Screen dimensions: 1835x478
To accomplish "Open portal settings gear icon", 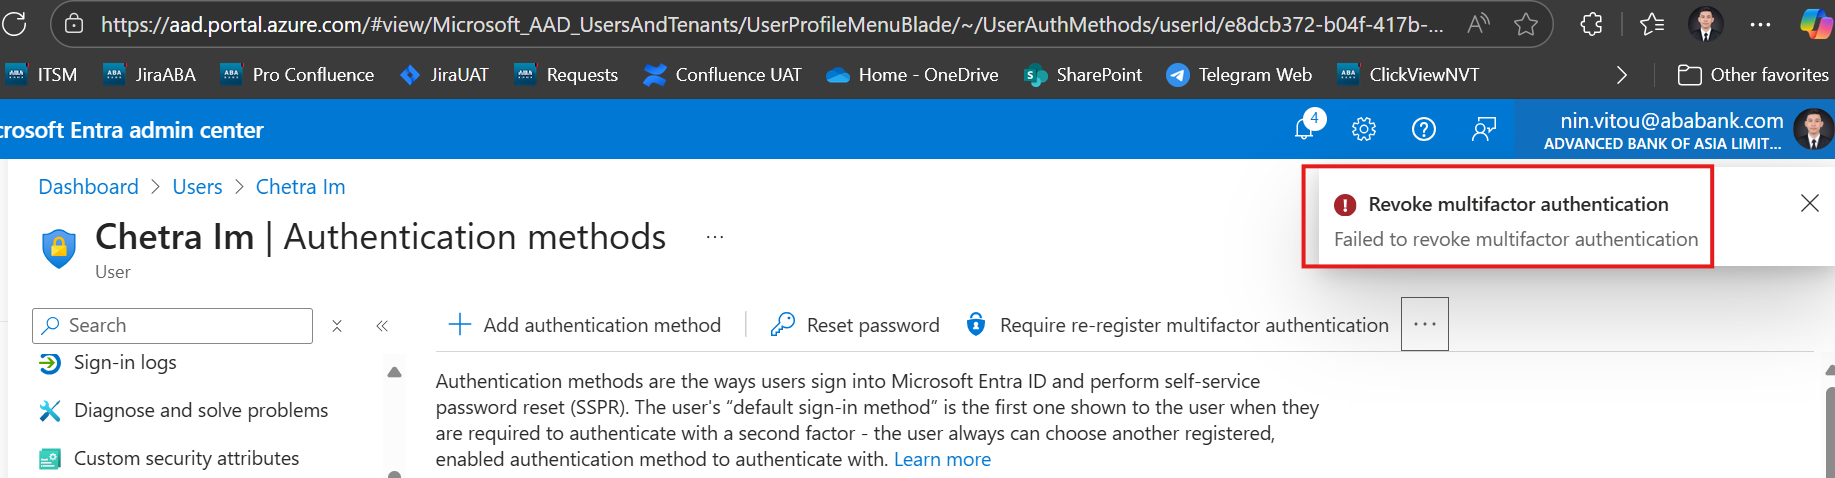I will tap(1364, 129).
